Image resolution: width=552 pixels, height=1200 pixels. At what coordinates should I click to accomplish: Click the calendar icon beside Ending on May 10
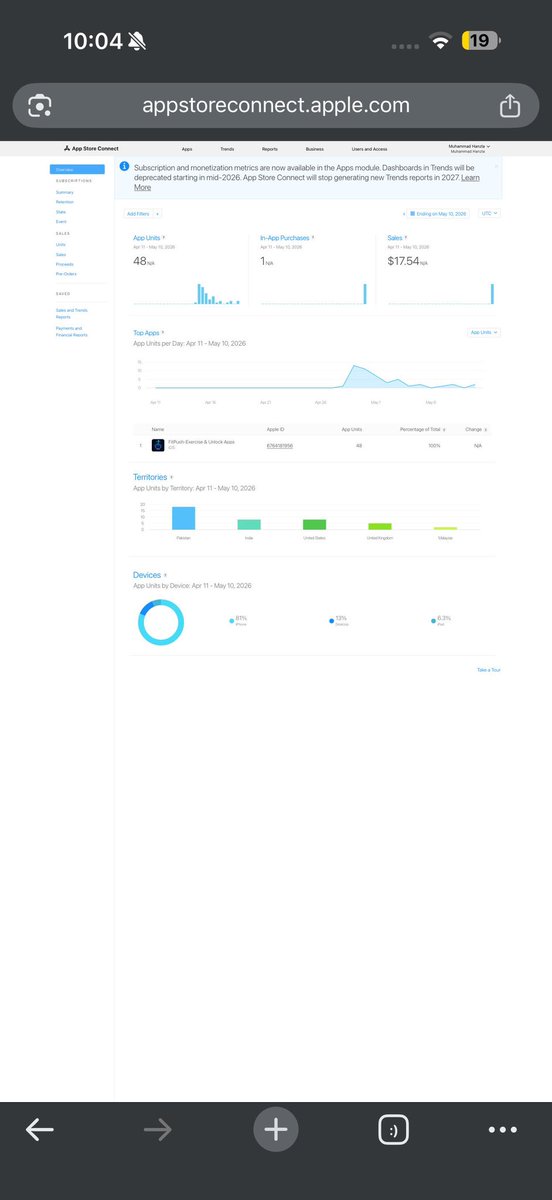412,213
